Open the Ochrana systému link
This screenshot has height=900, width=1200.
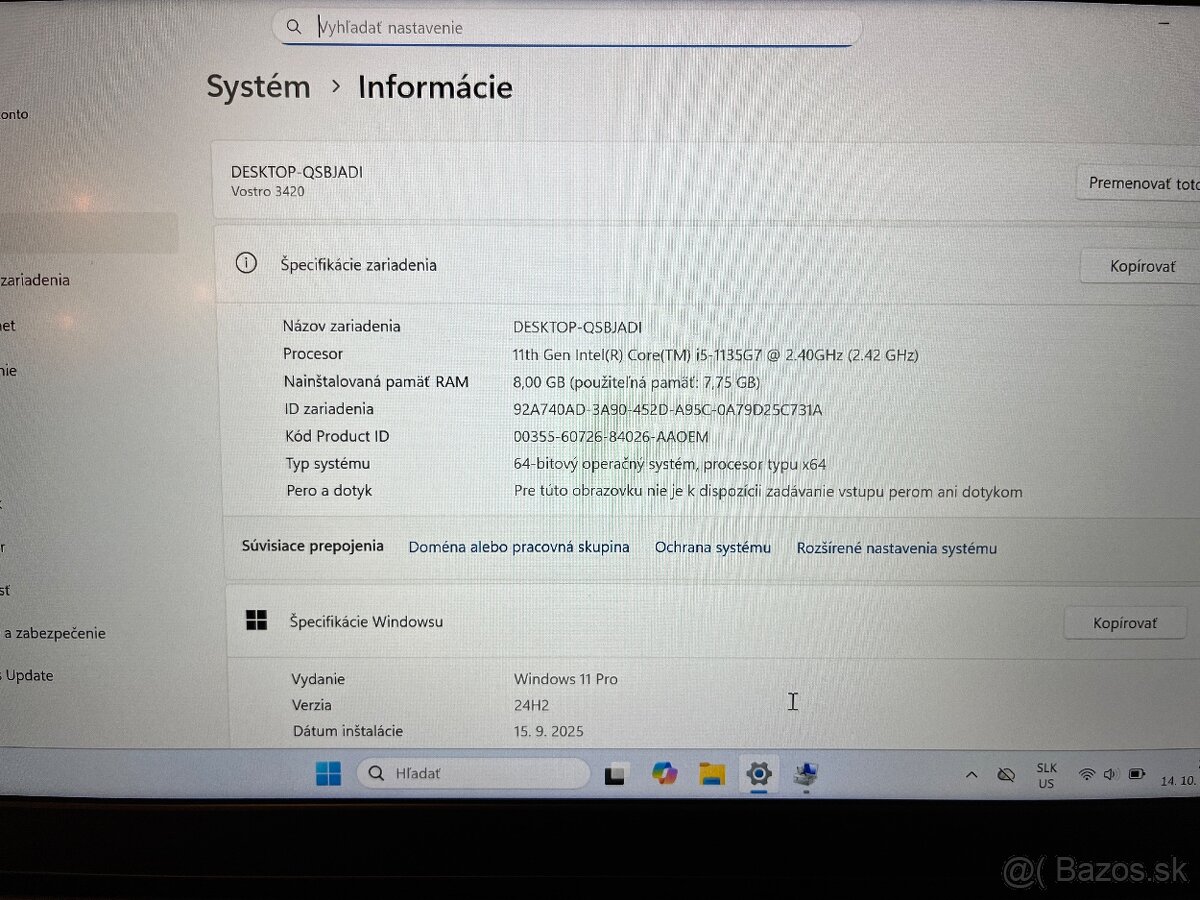713,547
